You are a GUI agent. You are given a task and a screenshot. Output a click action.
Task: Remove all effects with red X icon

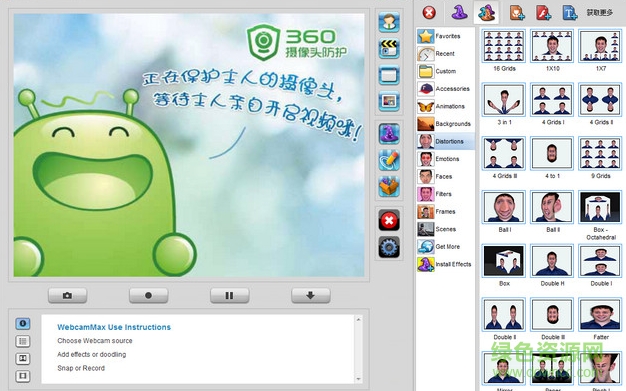[429, 13]
